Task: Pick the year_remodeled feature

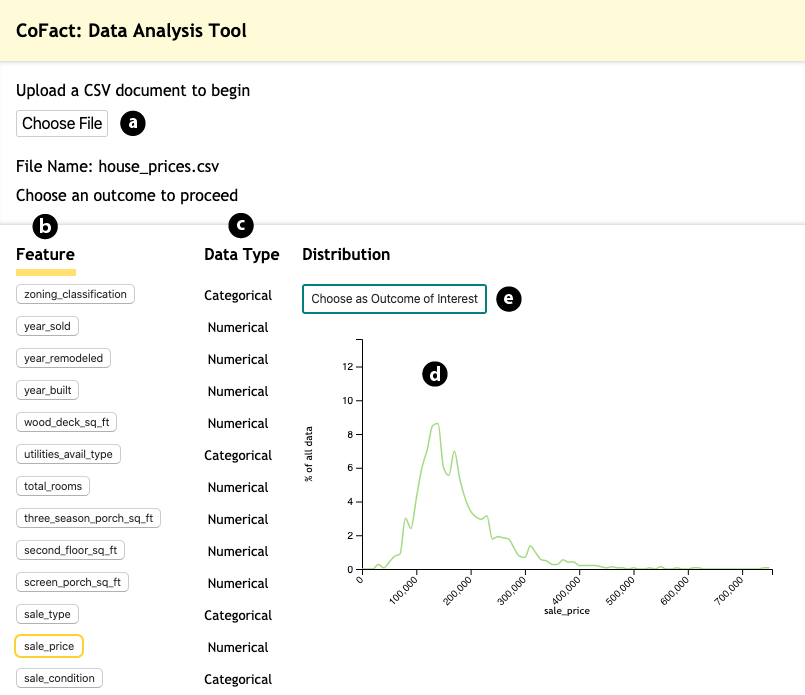Action: (x=63, y=358)
